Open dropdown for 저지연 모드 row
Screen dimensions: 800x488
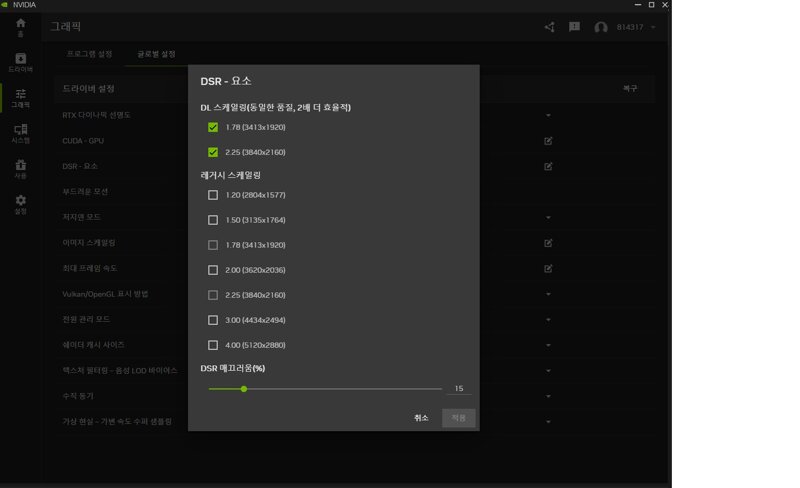(548, 217)
